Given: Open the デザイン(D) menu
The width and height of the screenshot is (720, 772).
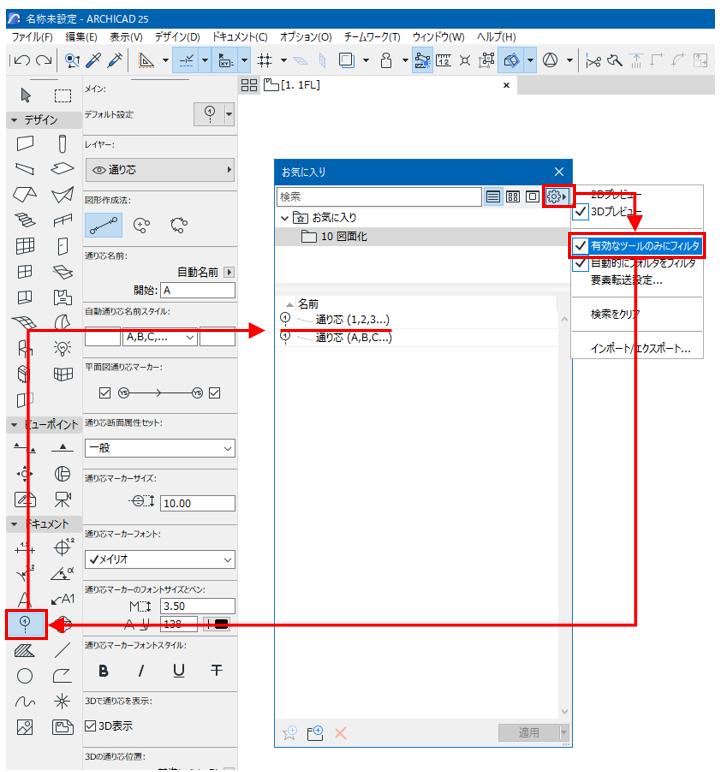Looking at the screenshot, I should (177, 37).
